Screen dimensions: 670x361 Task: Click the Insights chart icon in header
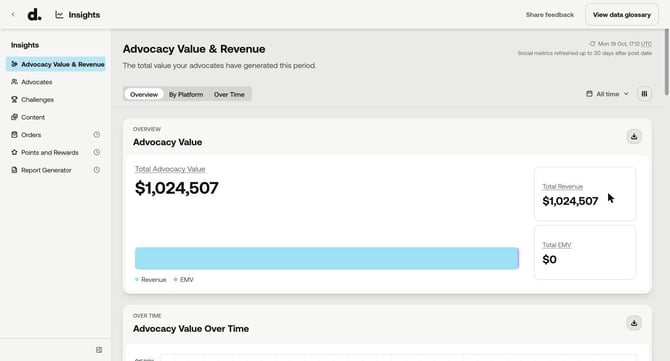click(x=59, y=15)
